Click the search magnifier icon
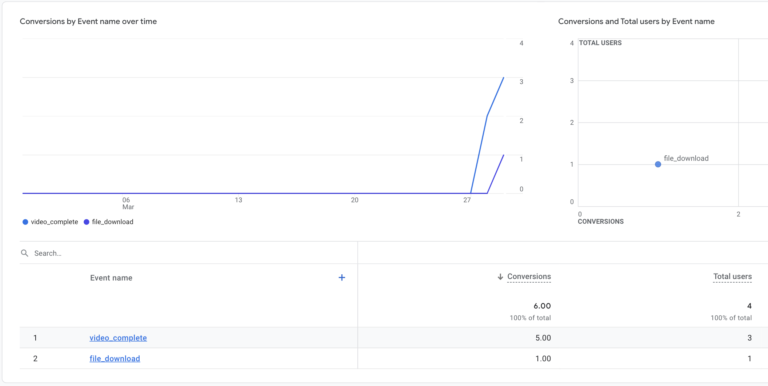Screen dimensions: 768x386 (24, 253)
